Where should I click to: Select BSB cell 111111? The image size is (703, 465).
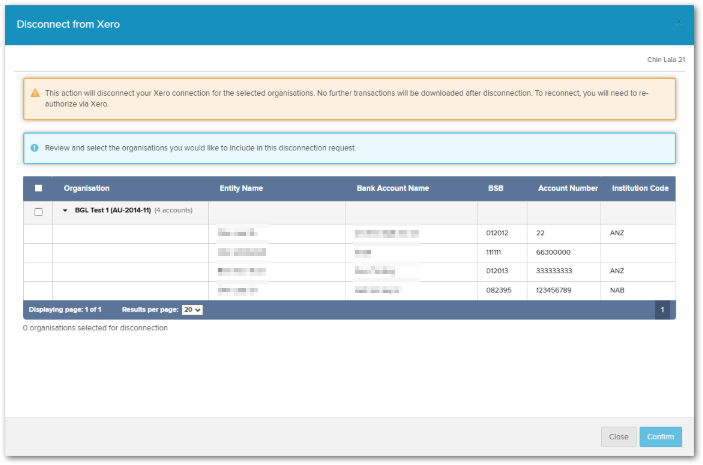click(494, 252)
